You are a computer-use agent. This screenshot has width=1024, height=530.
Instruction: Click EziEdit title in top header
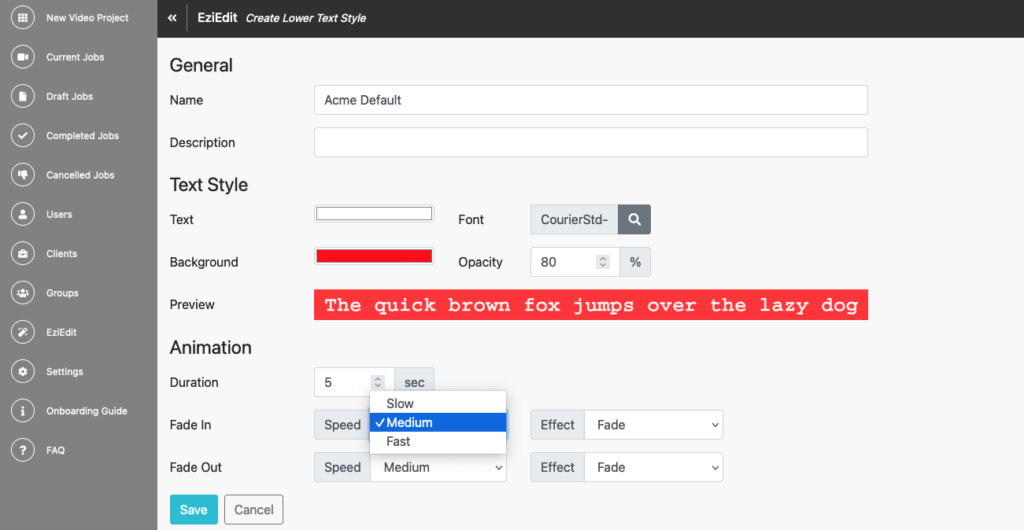[x=217, y=18]
